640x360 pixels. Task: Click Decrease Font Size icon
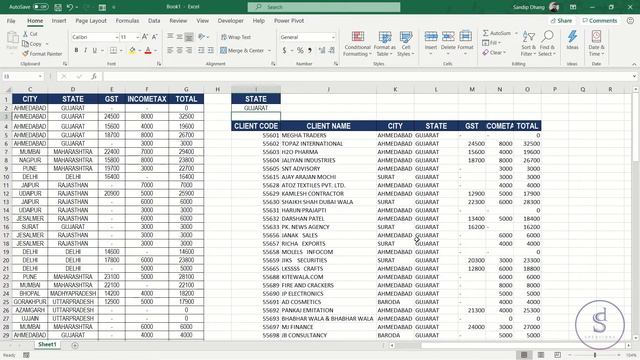155,37
